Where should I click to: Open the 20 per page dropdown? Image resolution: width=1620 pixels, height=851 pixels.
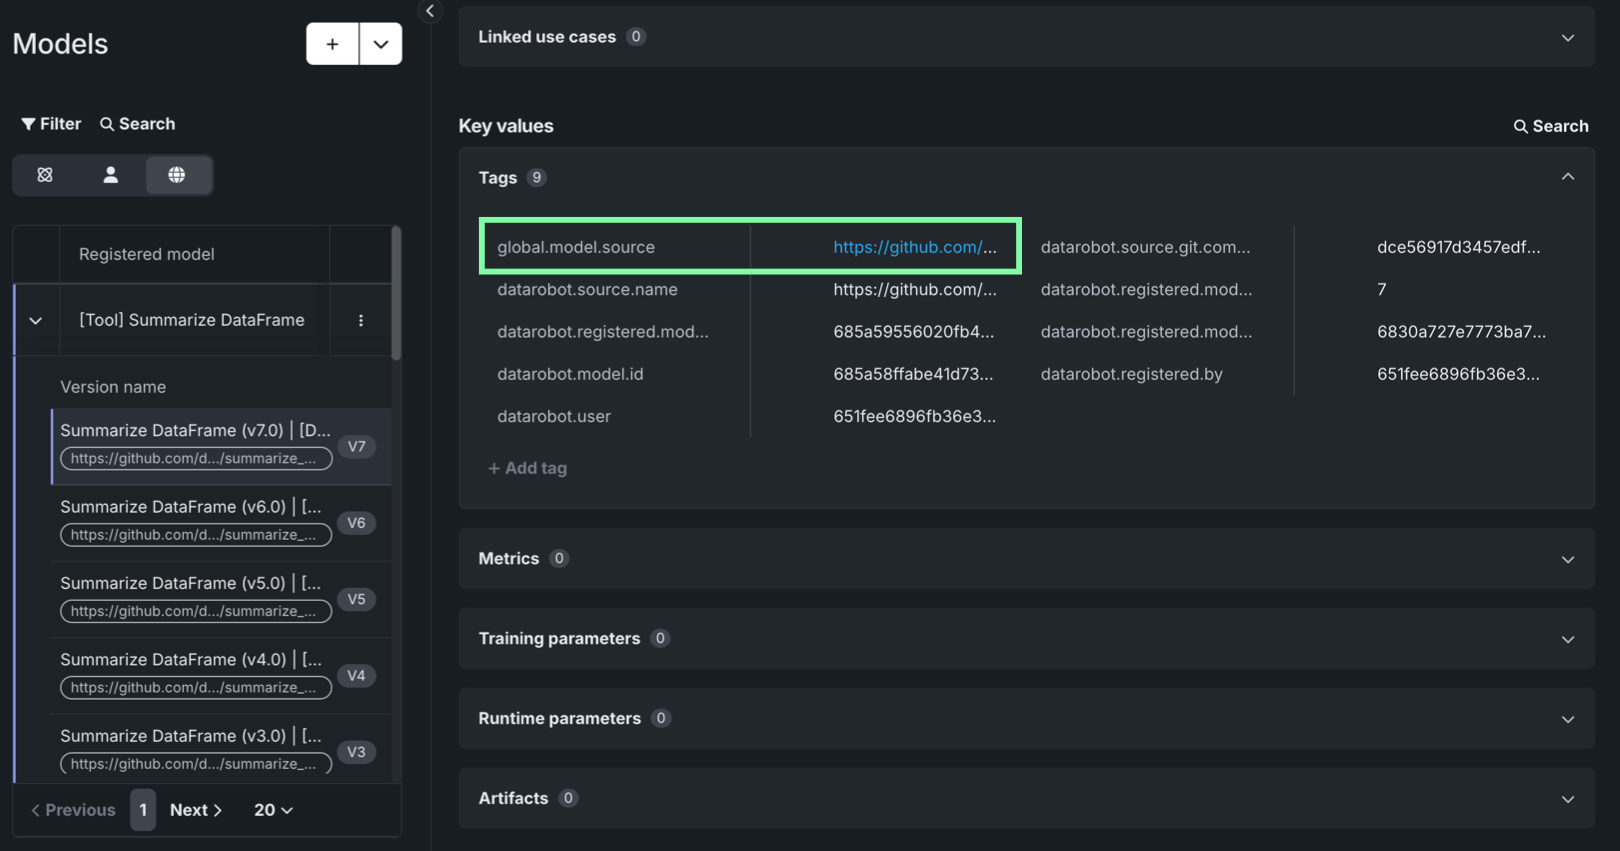tap(273, 810)
